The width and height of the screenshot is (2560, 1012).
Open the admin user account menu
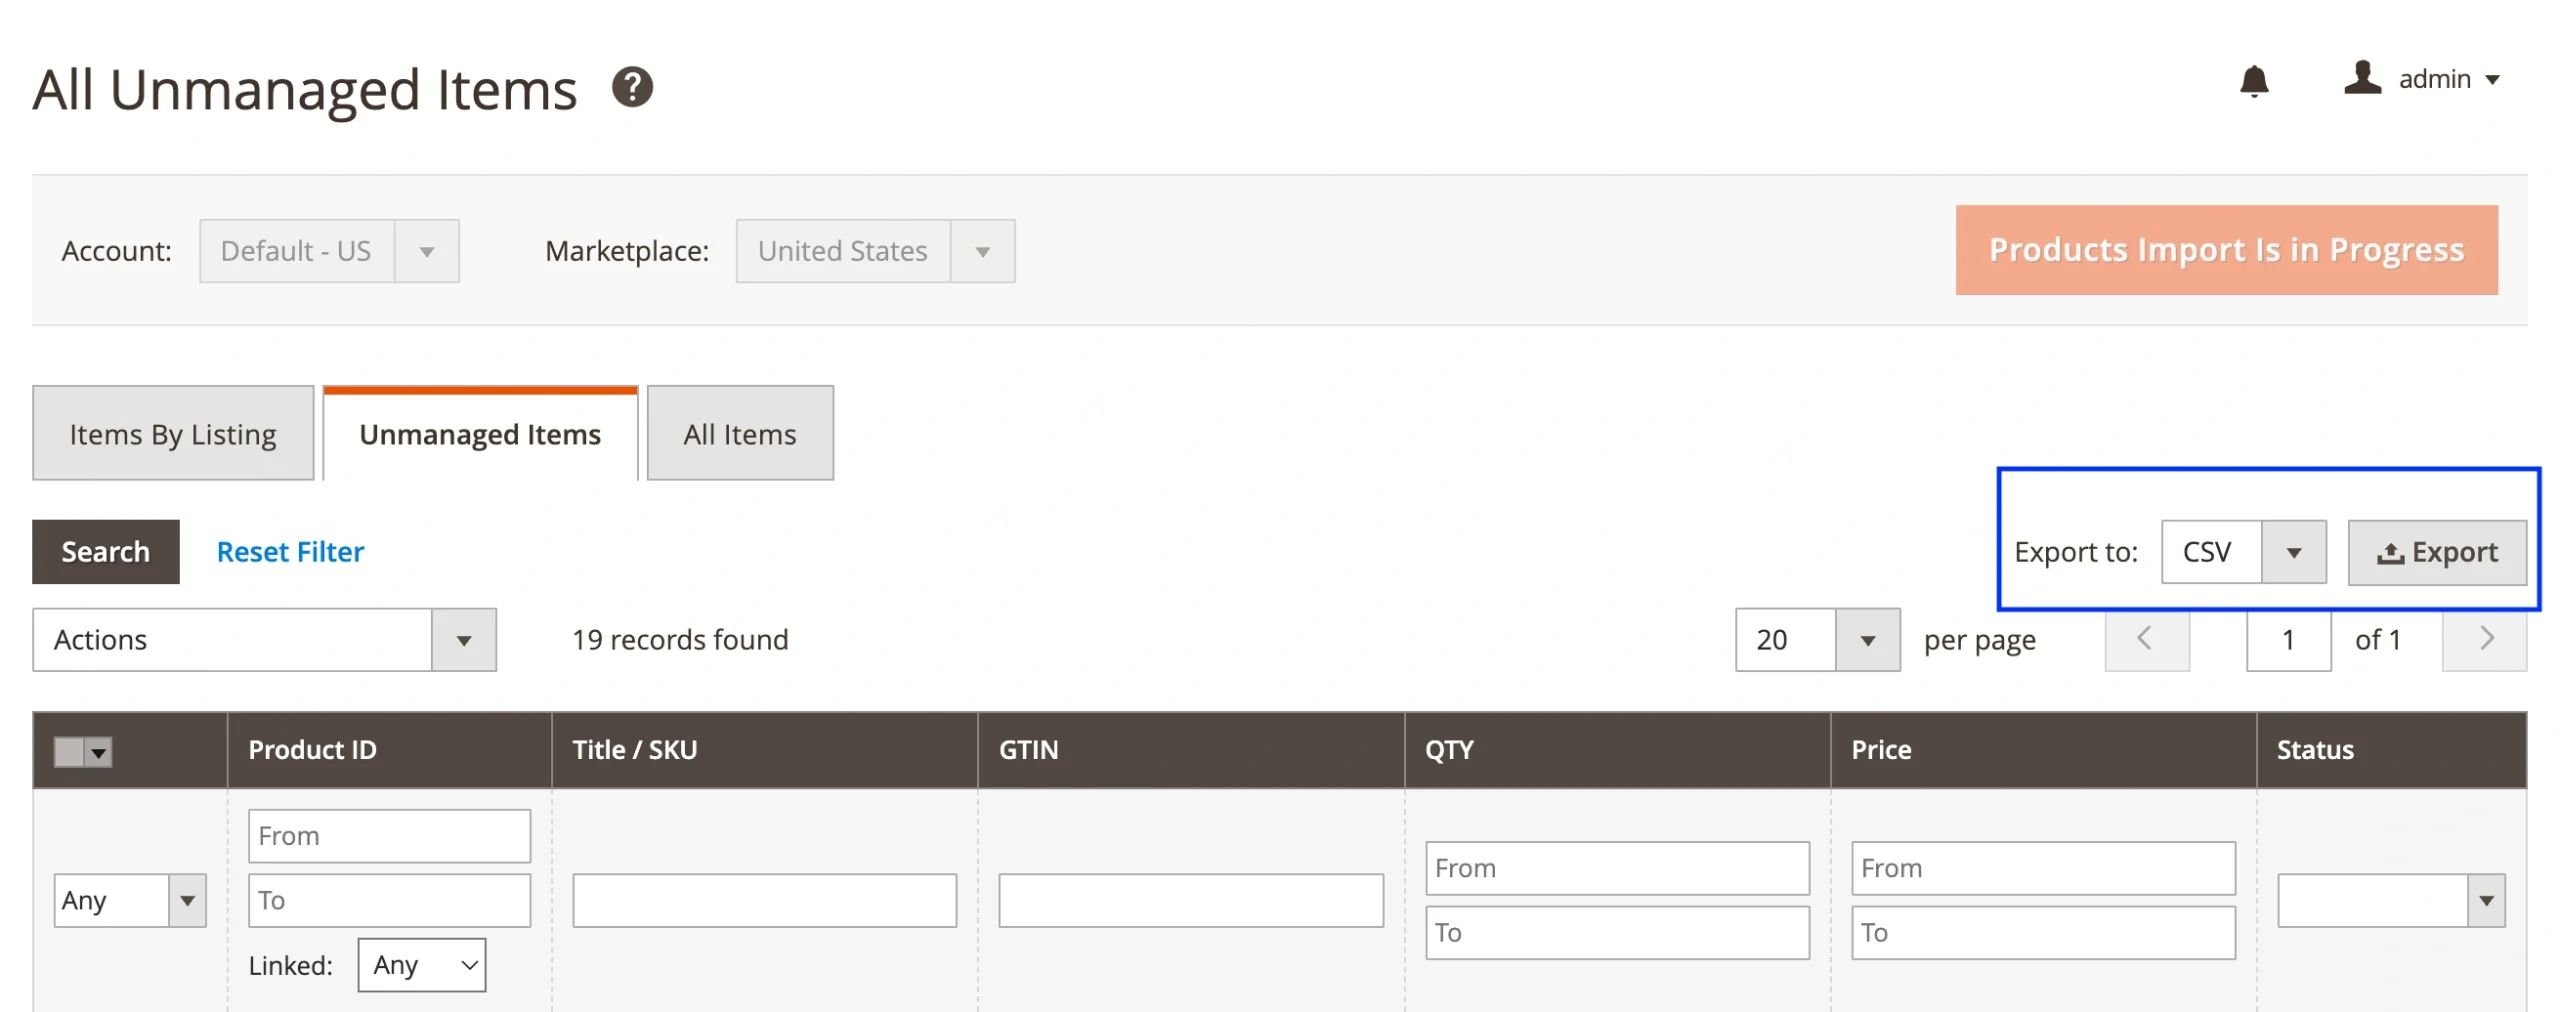(x=2421, y=79)
